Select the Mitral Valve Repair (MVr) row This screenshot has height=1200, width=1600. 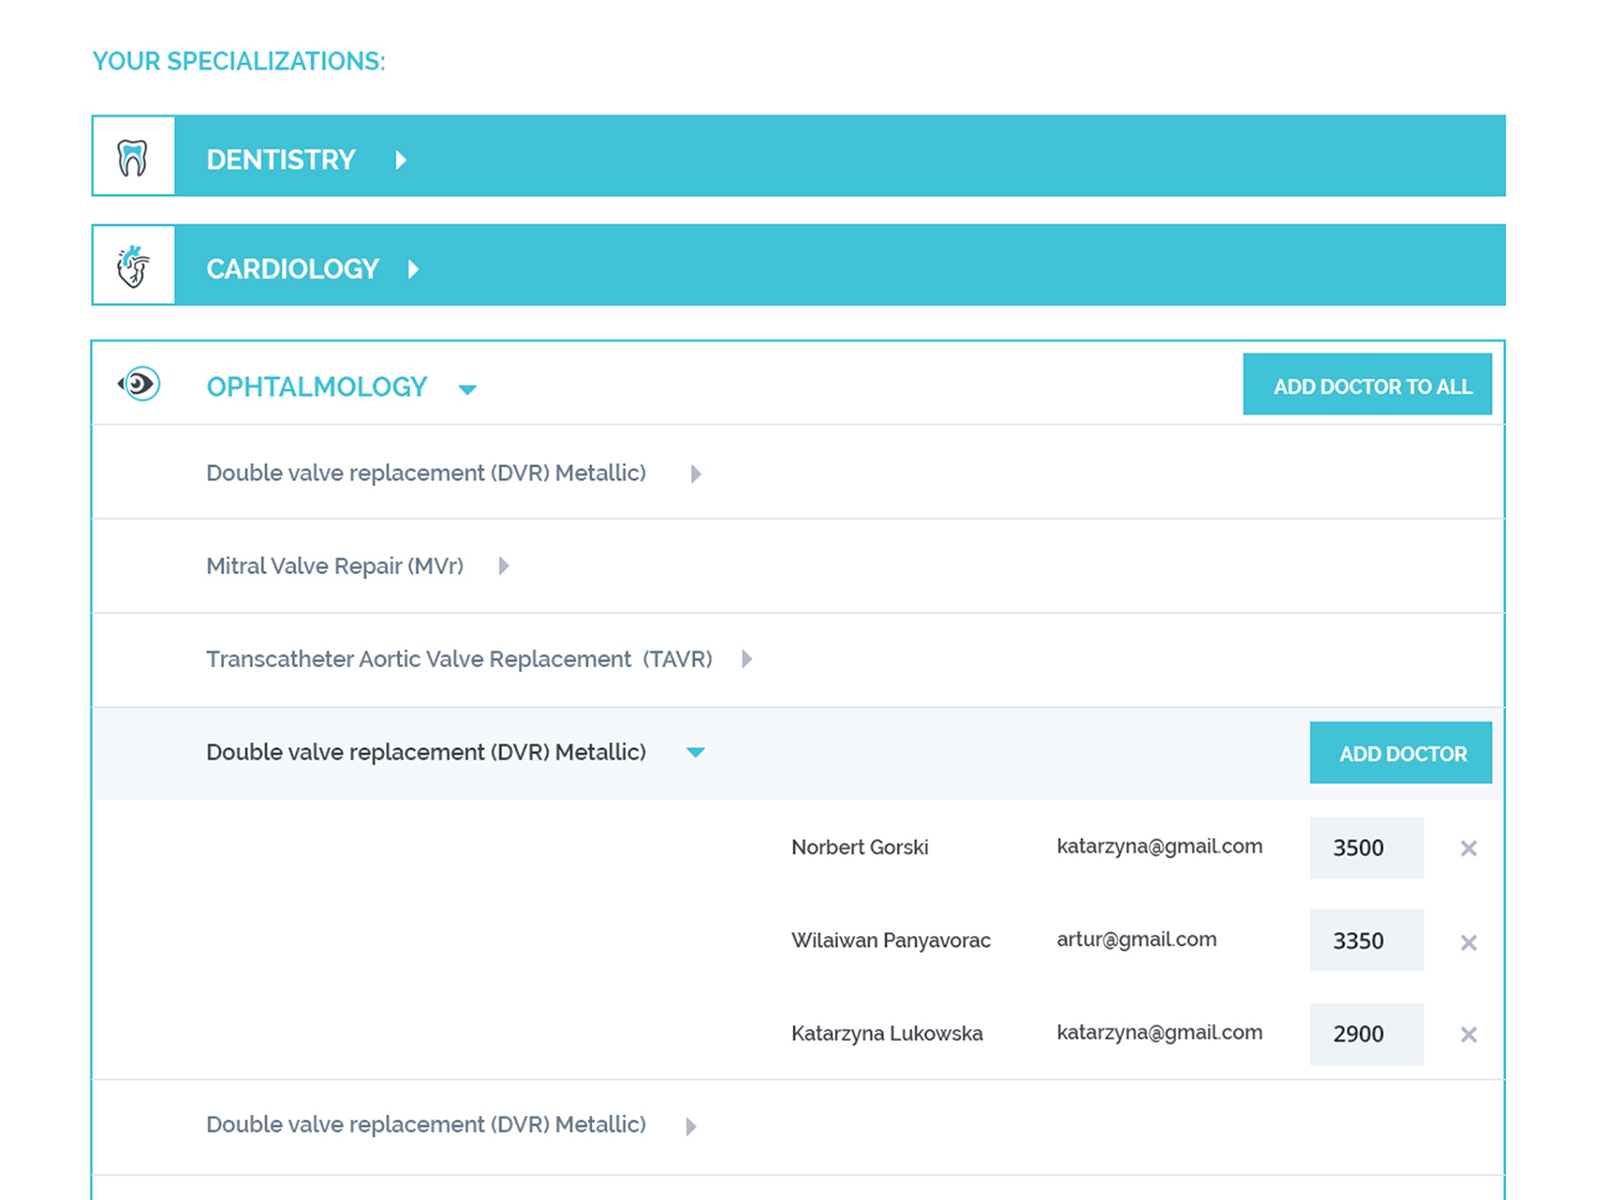[x=798, y=566]
